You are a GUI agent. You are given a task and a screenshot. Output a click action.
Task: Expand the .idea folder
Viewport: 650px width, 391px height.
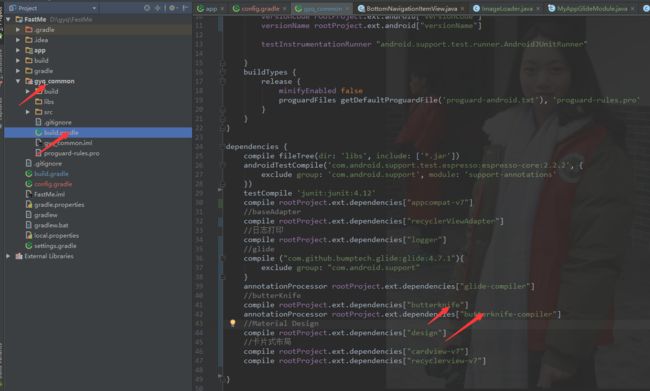coord(18,40)
